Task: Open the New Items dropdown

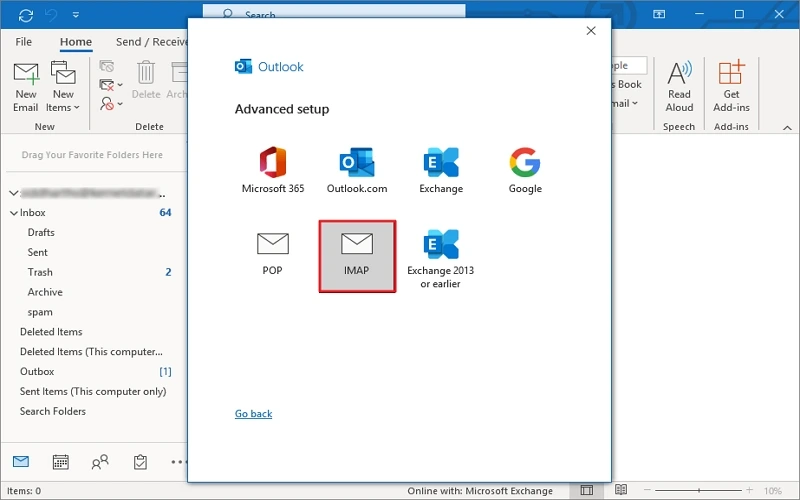Action: [x=63, y=87]
